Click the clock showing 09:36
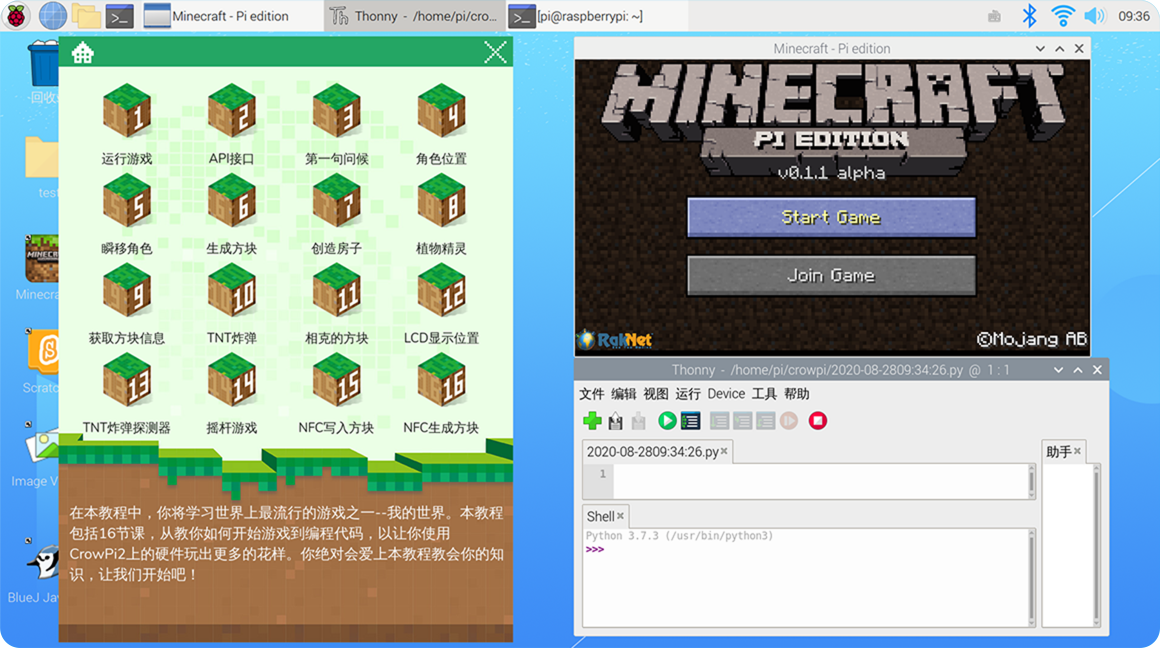This screenshot has width=1160, height=648. click(x=1134, y=16)
